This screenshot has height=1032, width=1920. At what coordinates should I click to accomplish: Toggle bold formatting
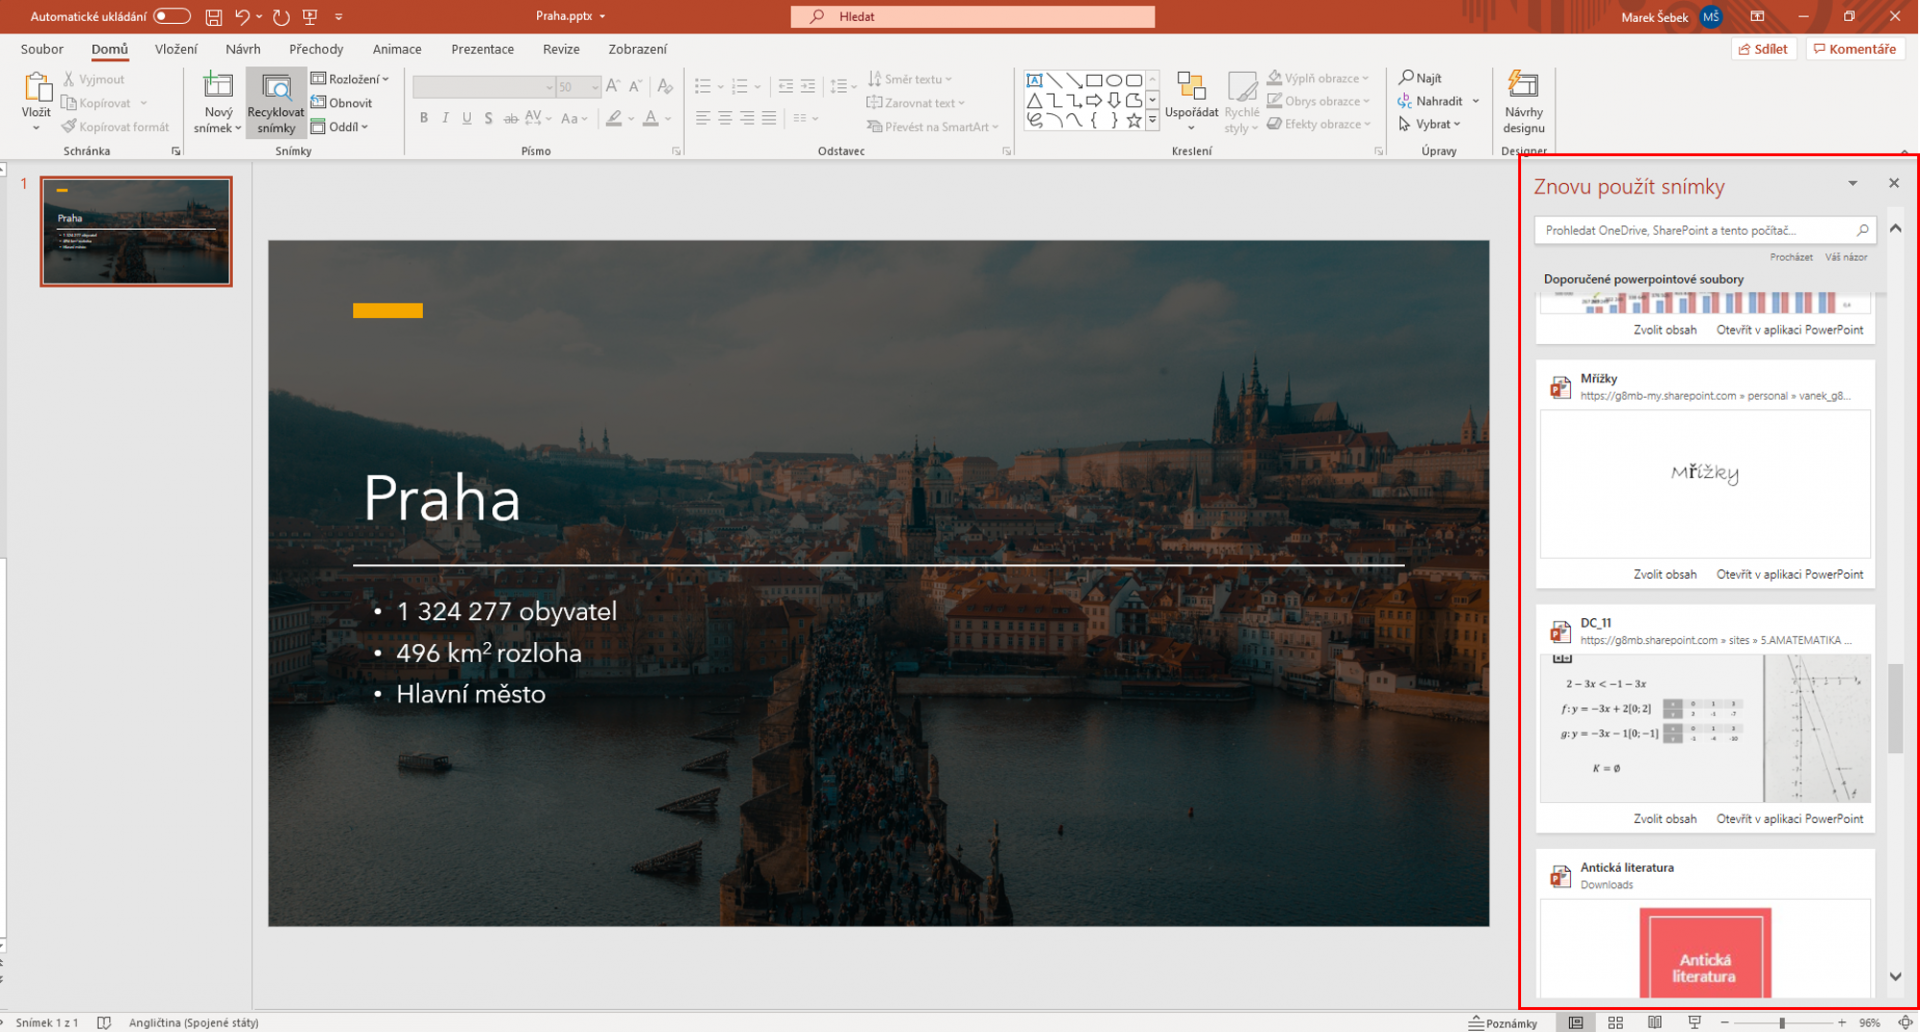pos(422,118)
